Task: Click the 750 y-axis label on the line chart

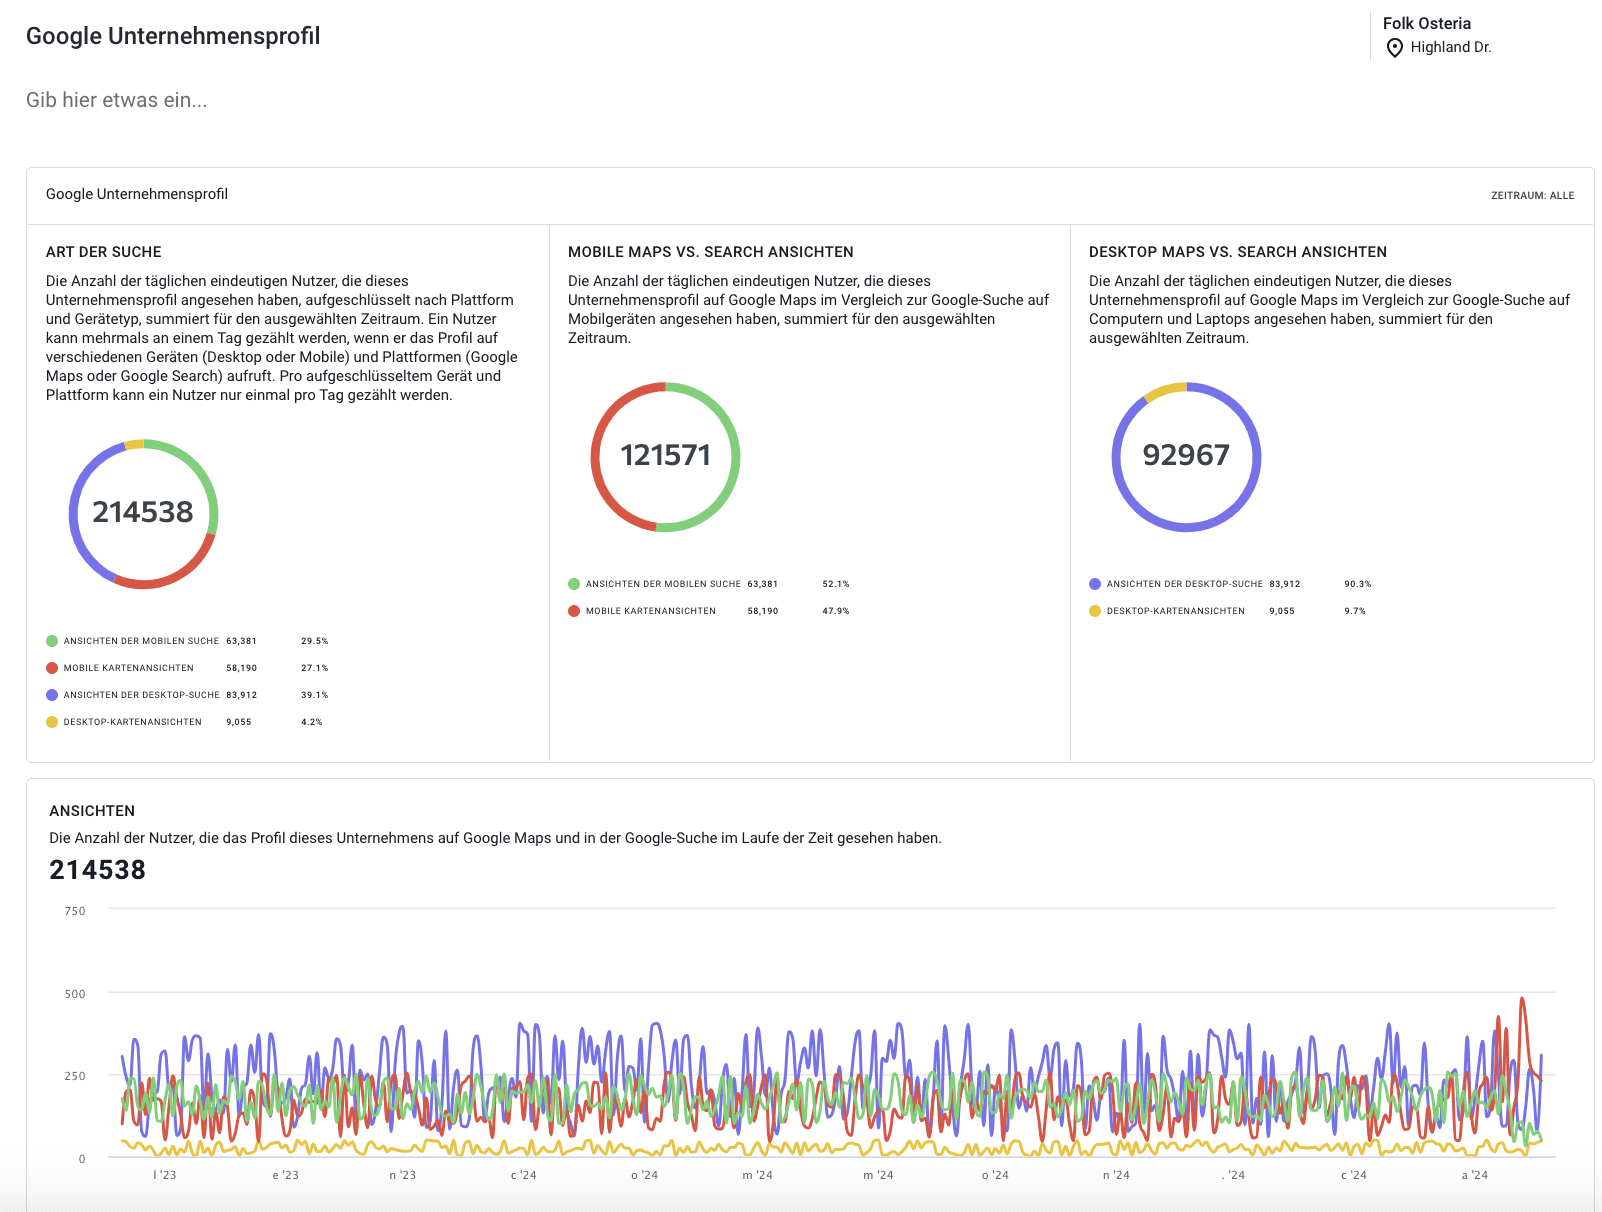Action: pyautogui.click(x=75, y=911)
